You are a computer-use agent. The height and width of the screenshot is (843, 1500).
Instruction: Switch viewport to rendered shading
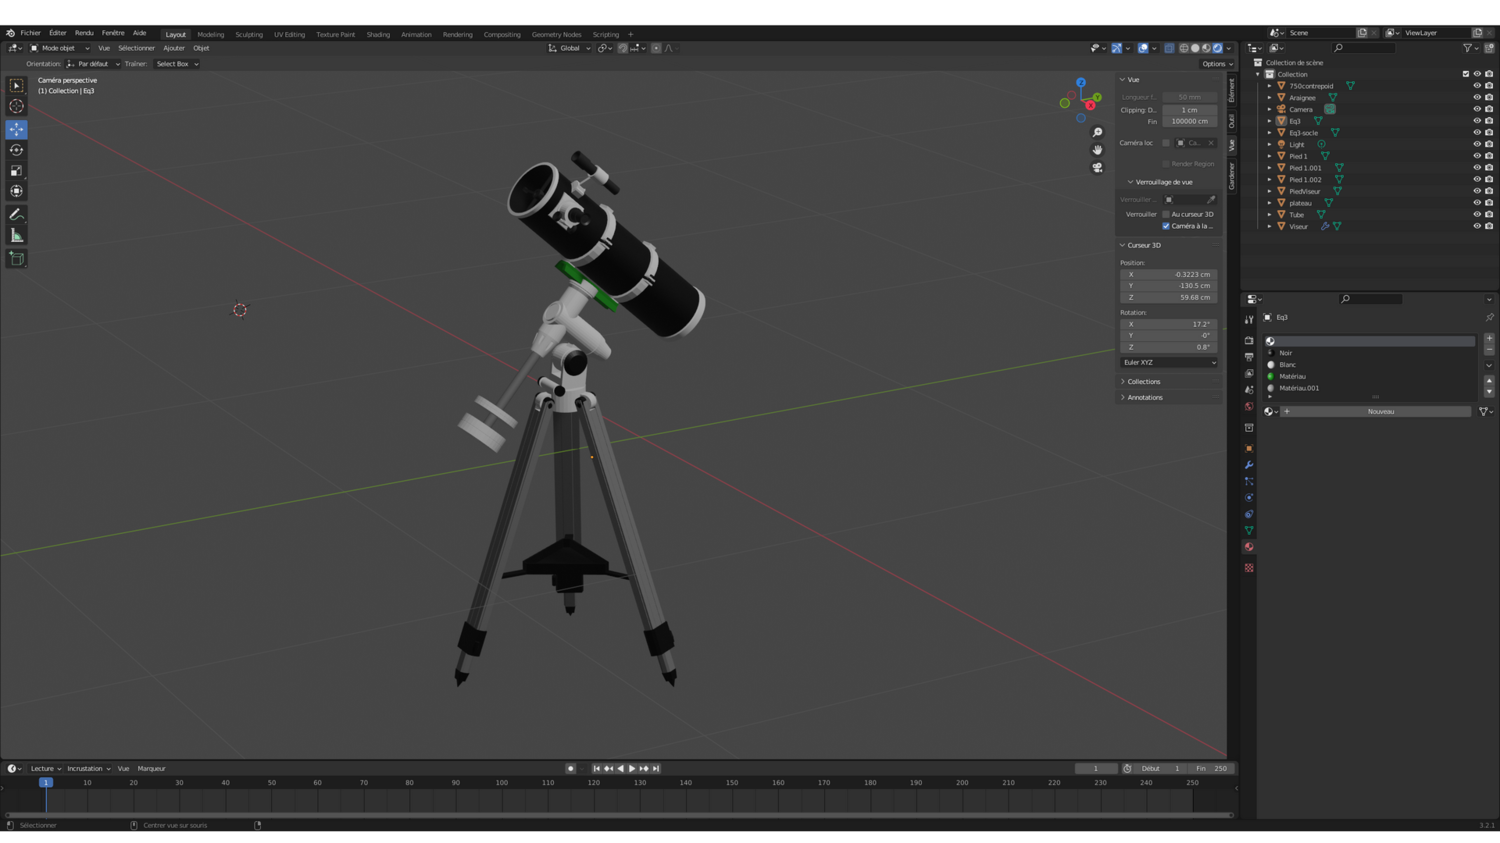1217,48
